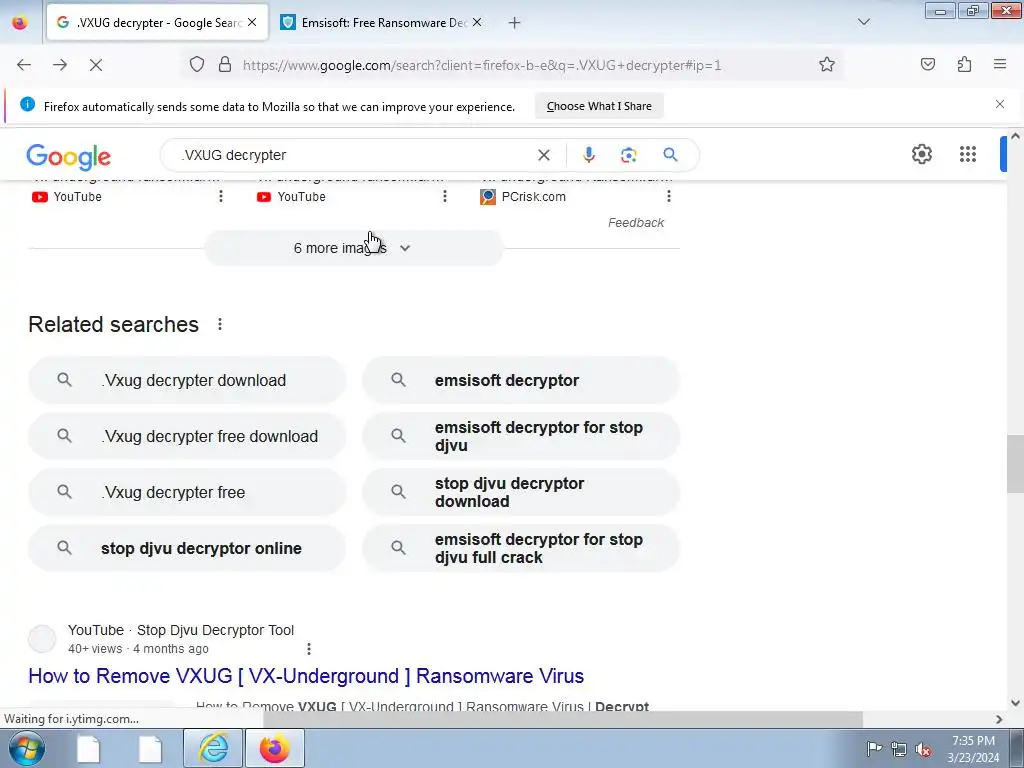Click Choose What I Share button
Viewport: 1024px width, 768px height.
click(599, 106)
